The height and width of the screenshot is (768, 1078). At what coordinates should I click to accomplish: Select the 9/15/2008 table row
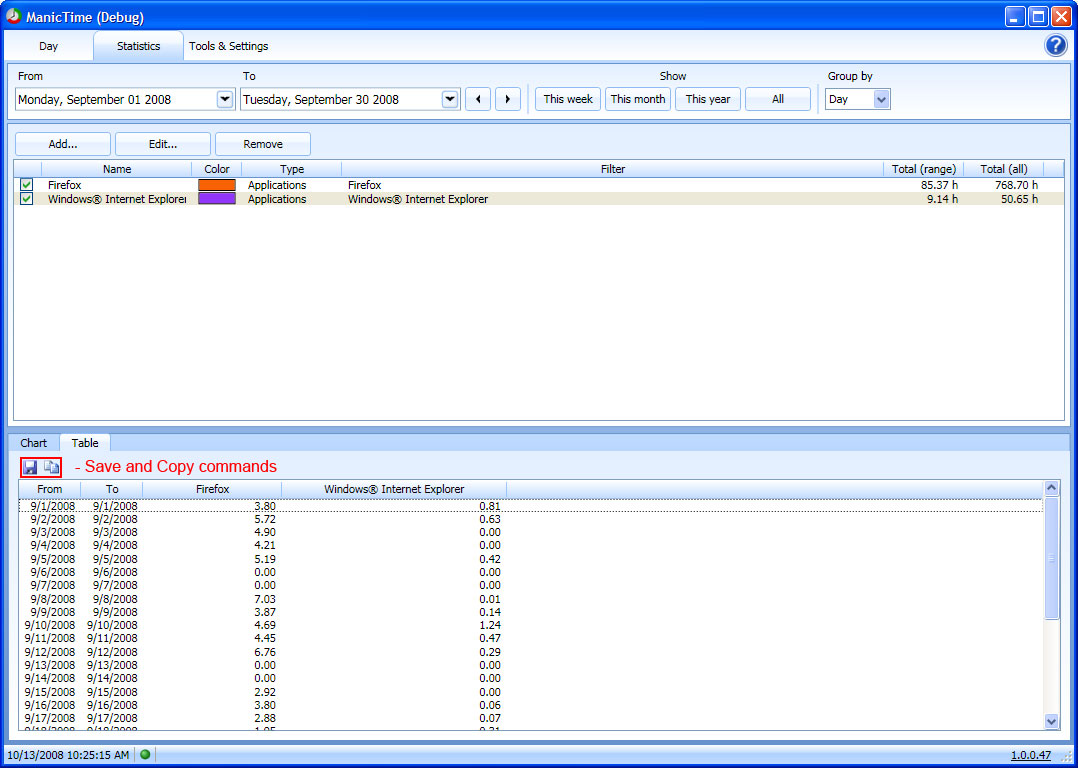click(531, 692)
